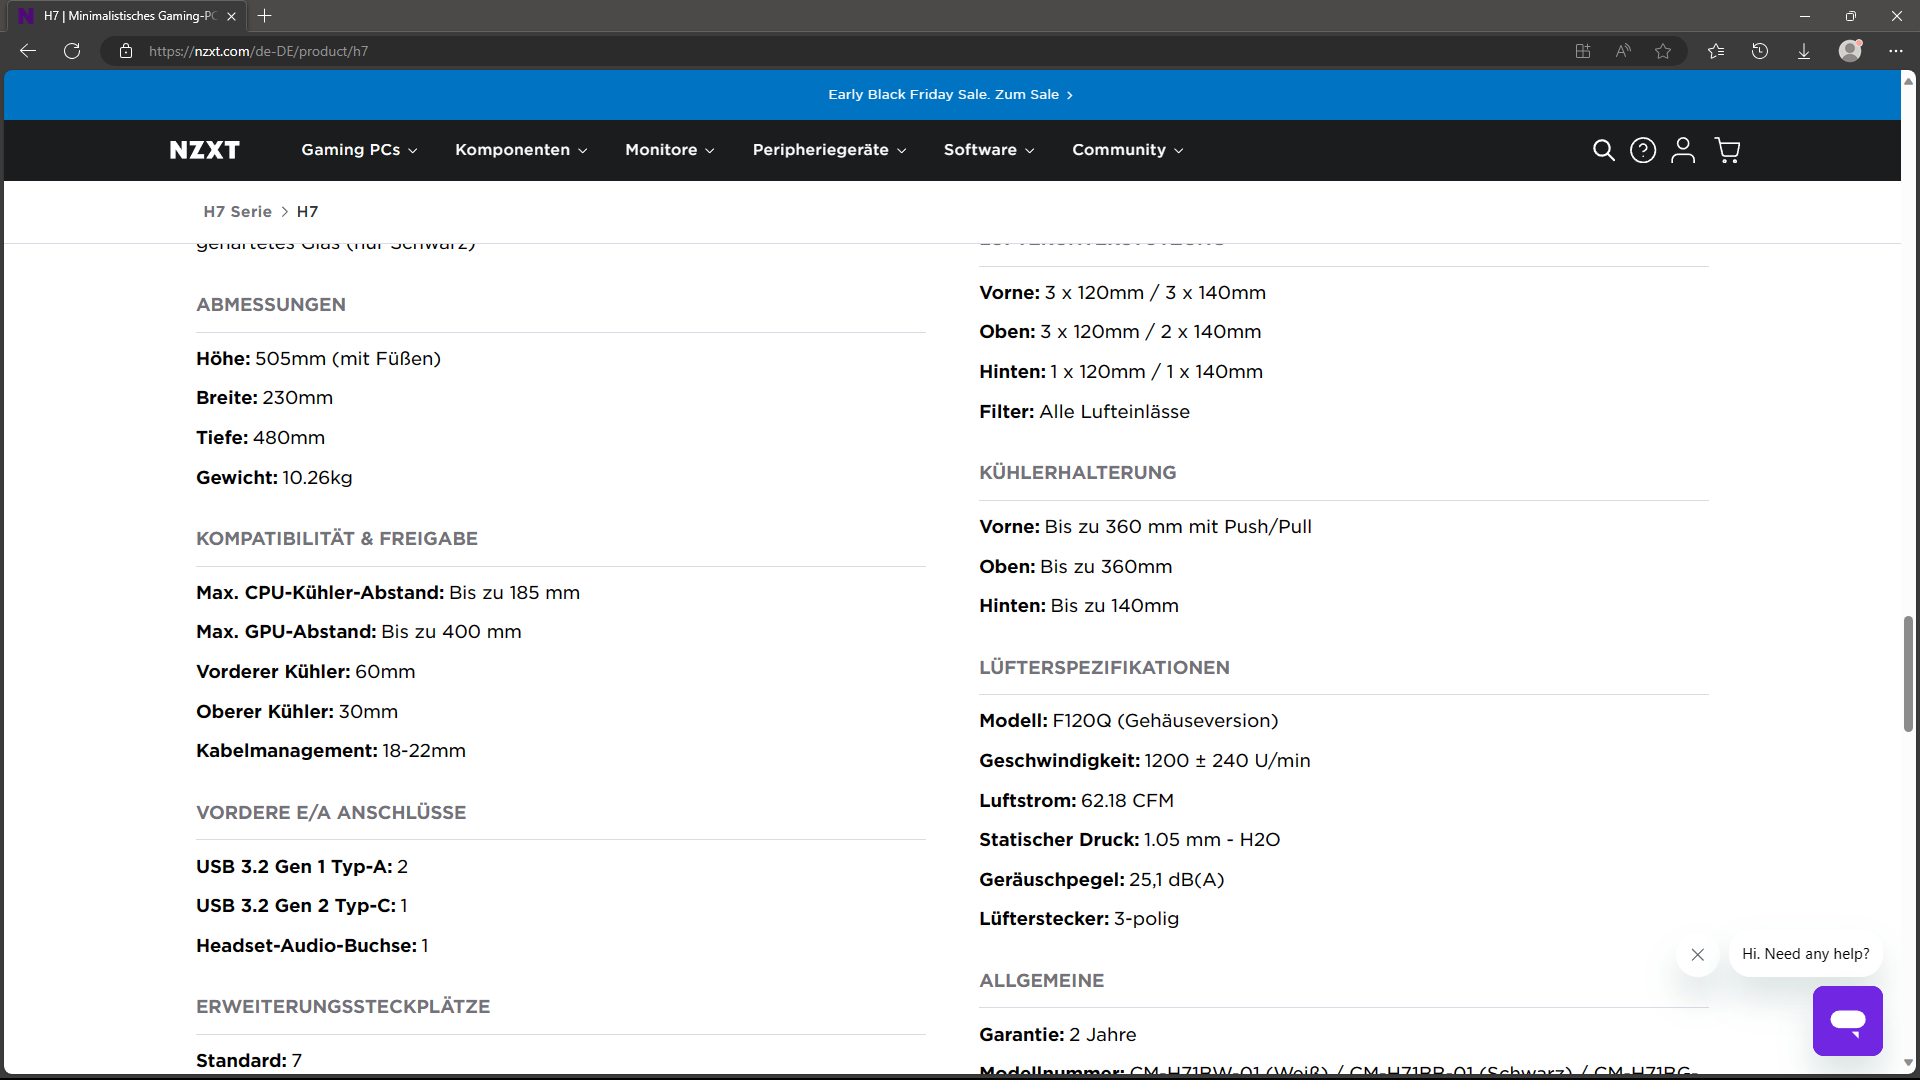1920x1080 pixels.
Task: Click the NZXT logo
Action: point(204,150)
